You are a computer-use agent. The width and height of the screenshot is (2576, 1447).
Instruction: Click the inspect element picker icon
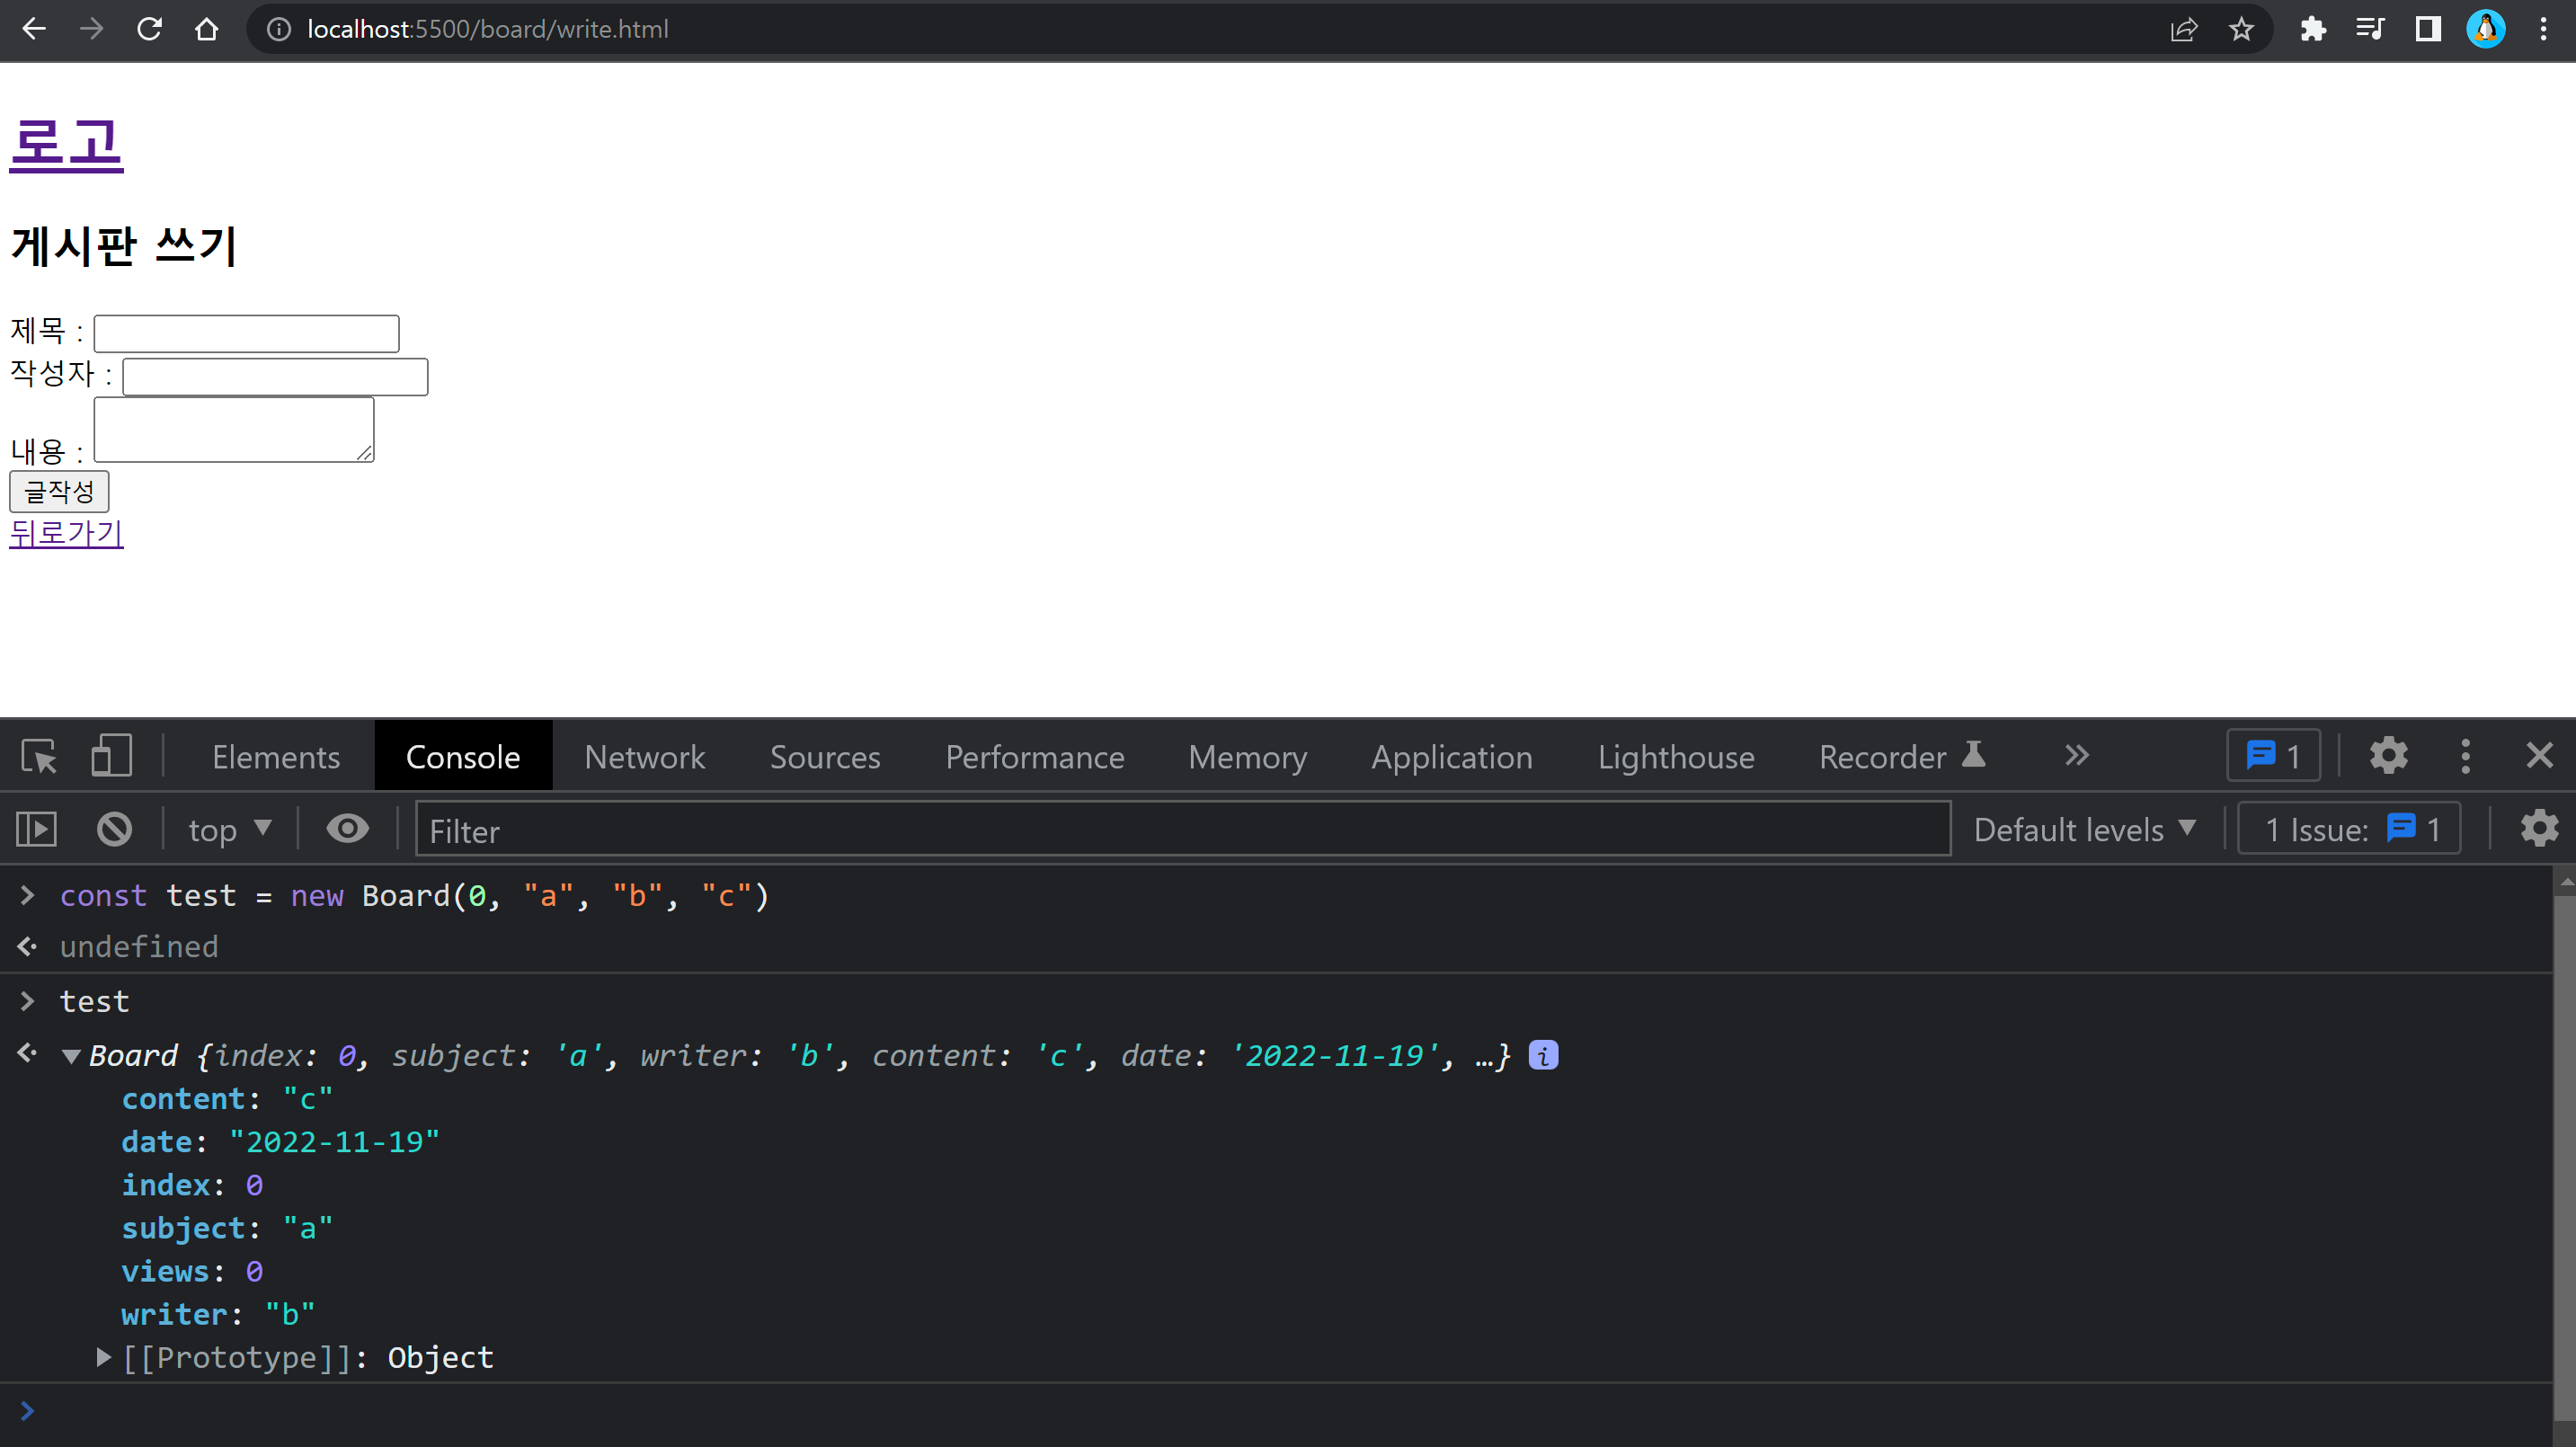(x=40, y=756)
